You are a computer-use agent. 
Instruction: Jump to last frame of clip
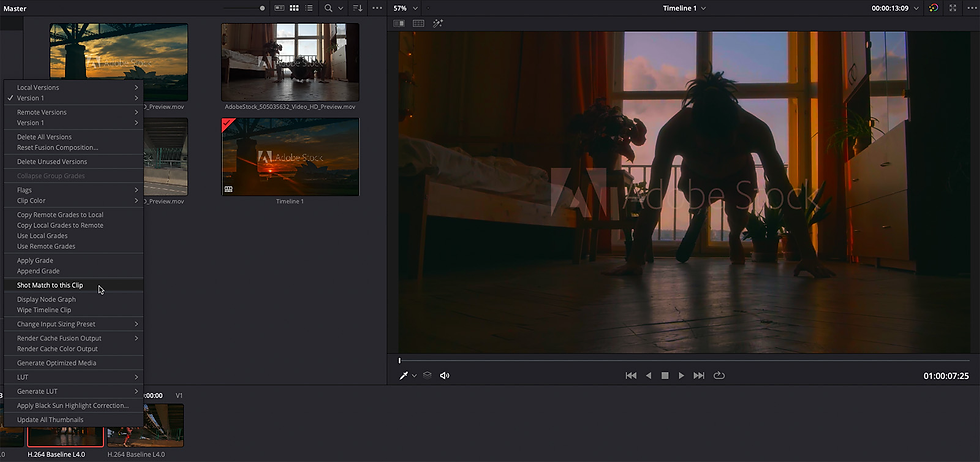point(699,375)
